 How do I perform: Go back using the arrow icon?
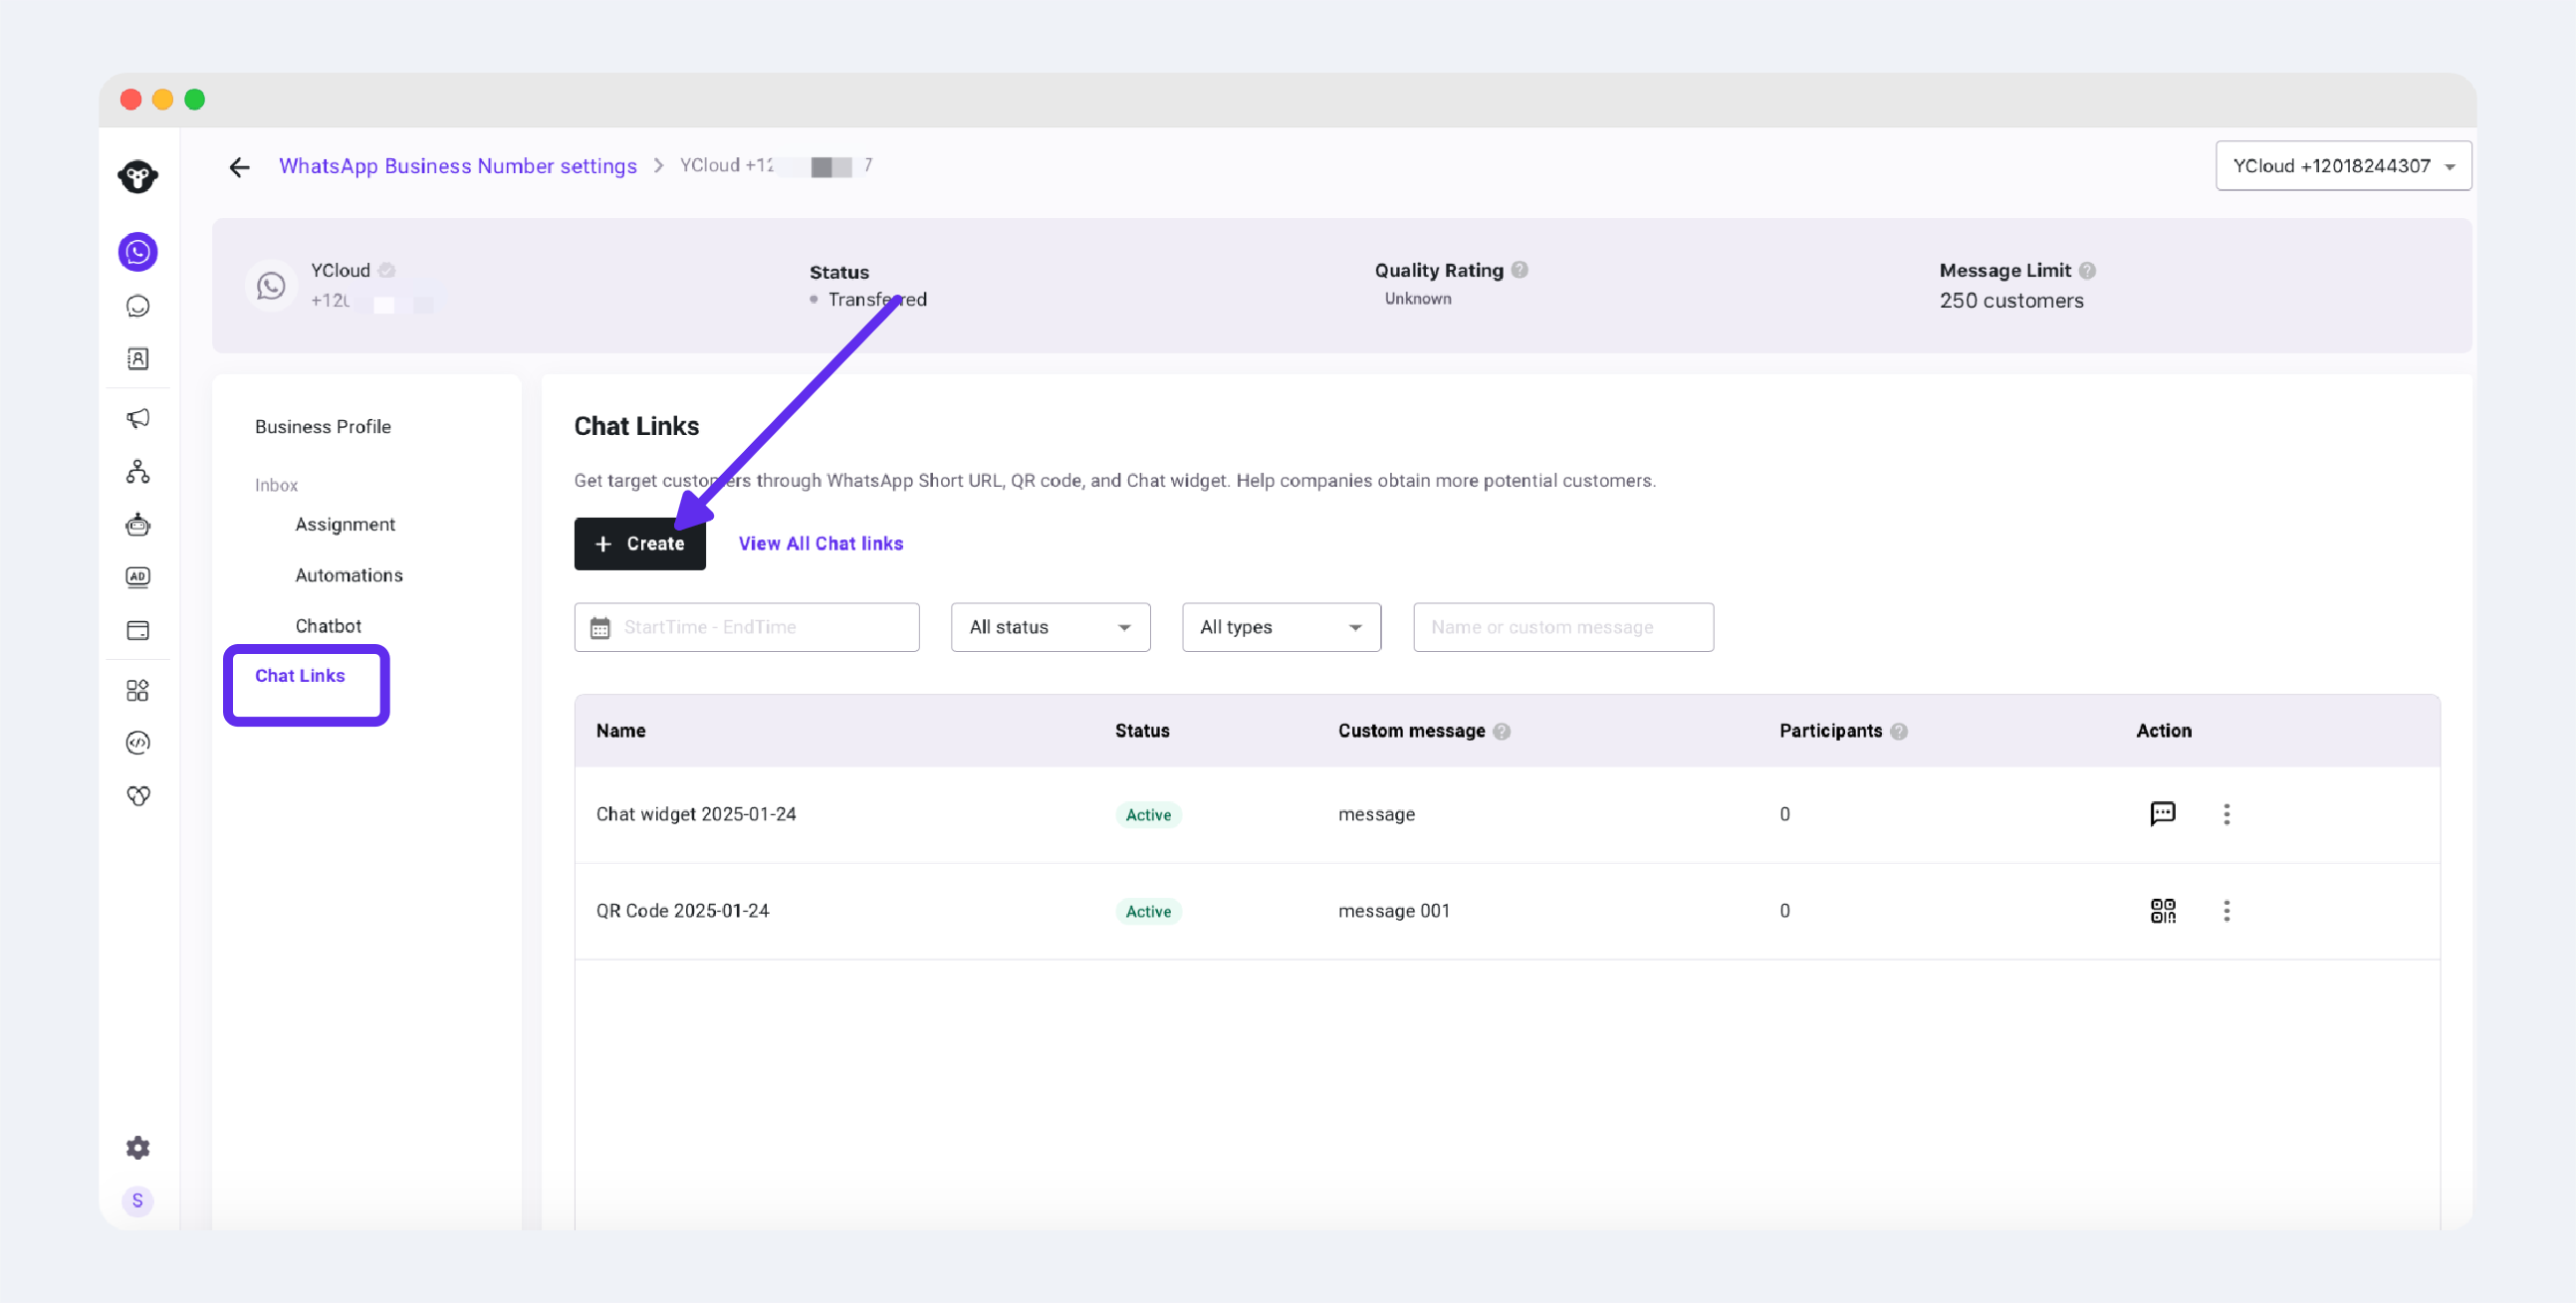click(x=239, y=167)
